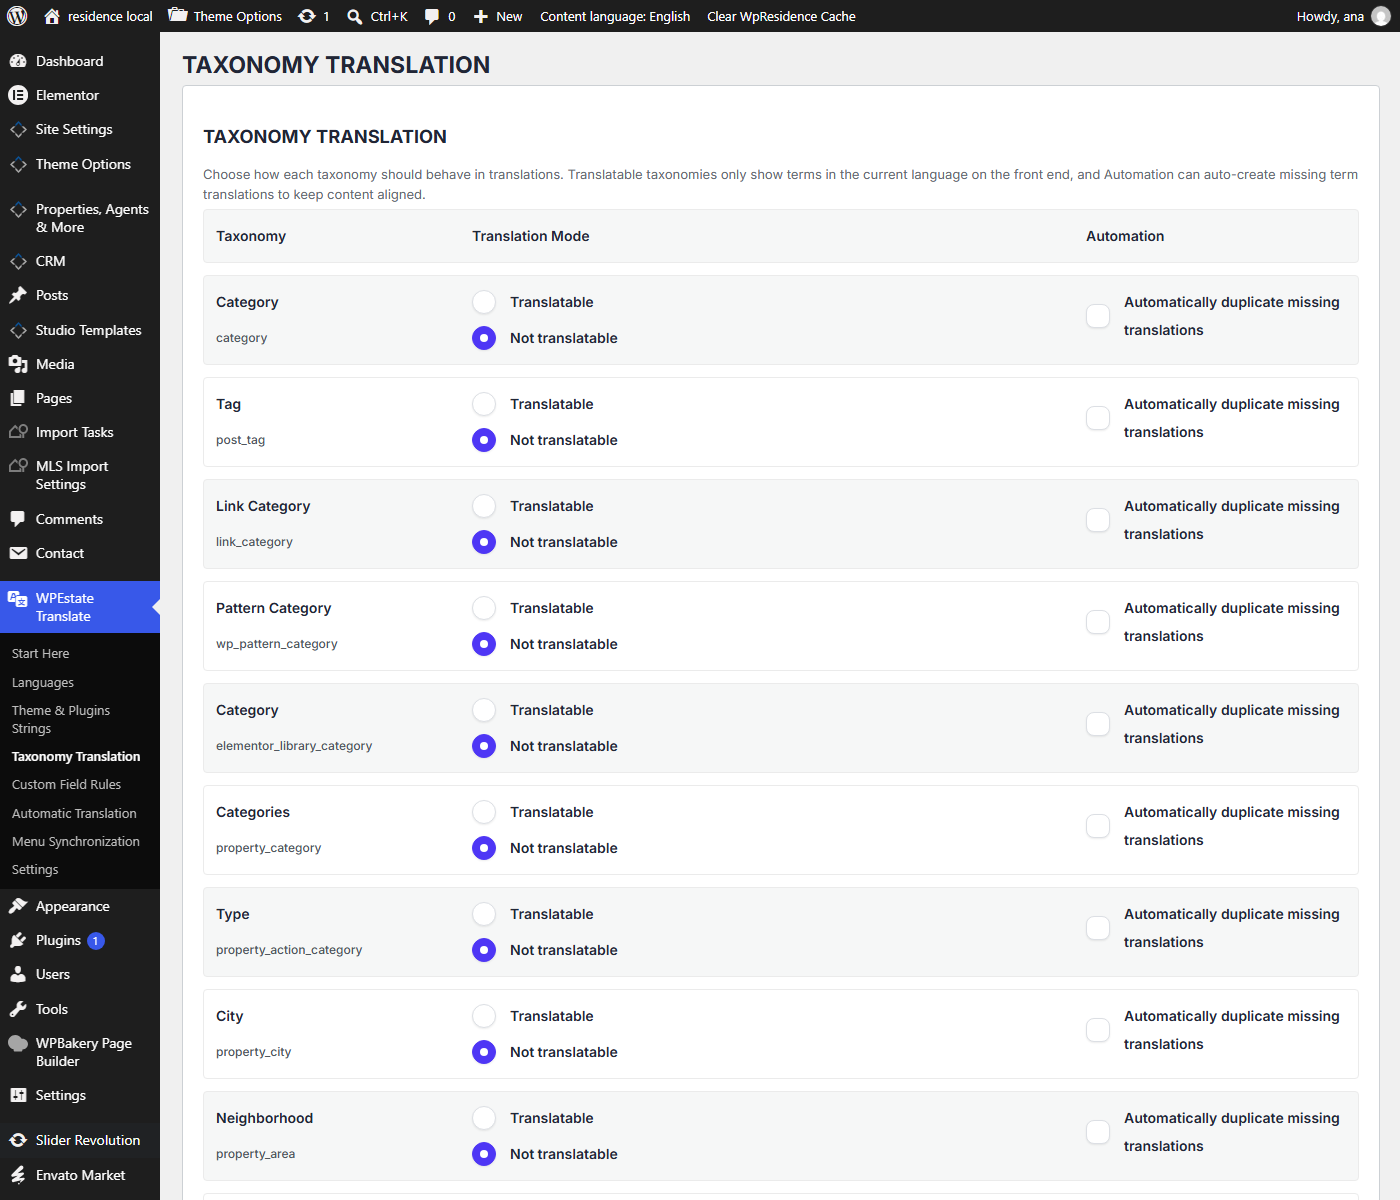This screenshot has height=1200, width=1400.
Task: Open Import Tasks cloud icon
Action: click(18, 432)
